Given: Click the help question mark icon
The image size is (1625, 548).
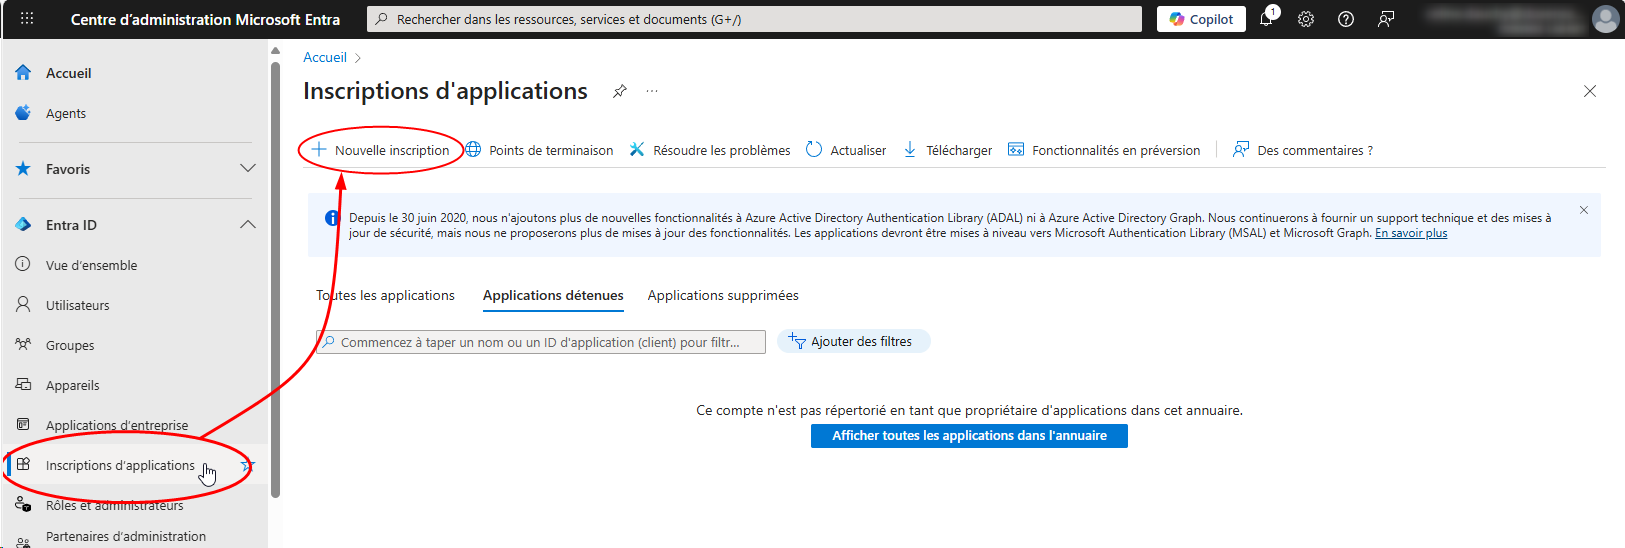Looking at the screenshot, I should (1346, 19).
